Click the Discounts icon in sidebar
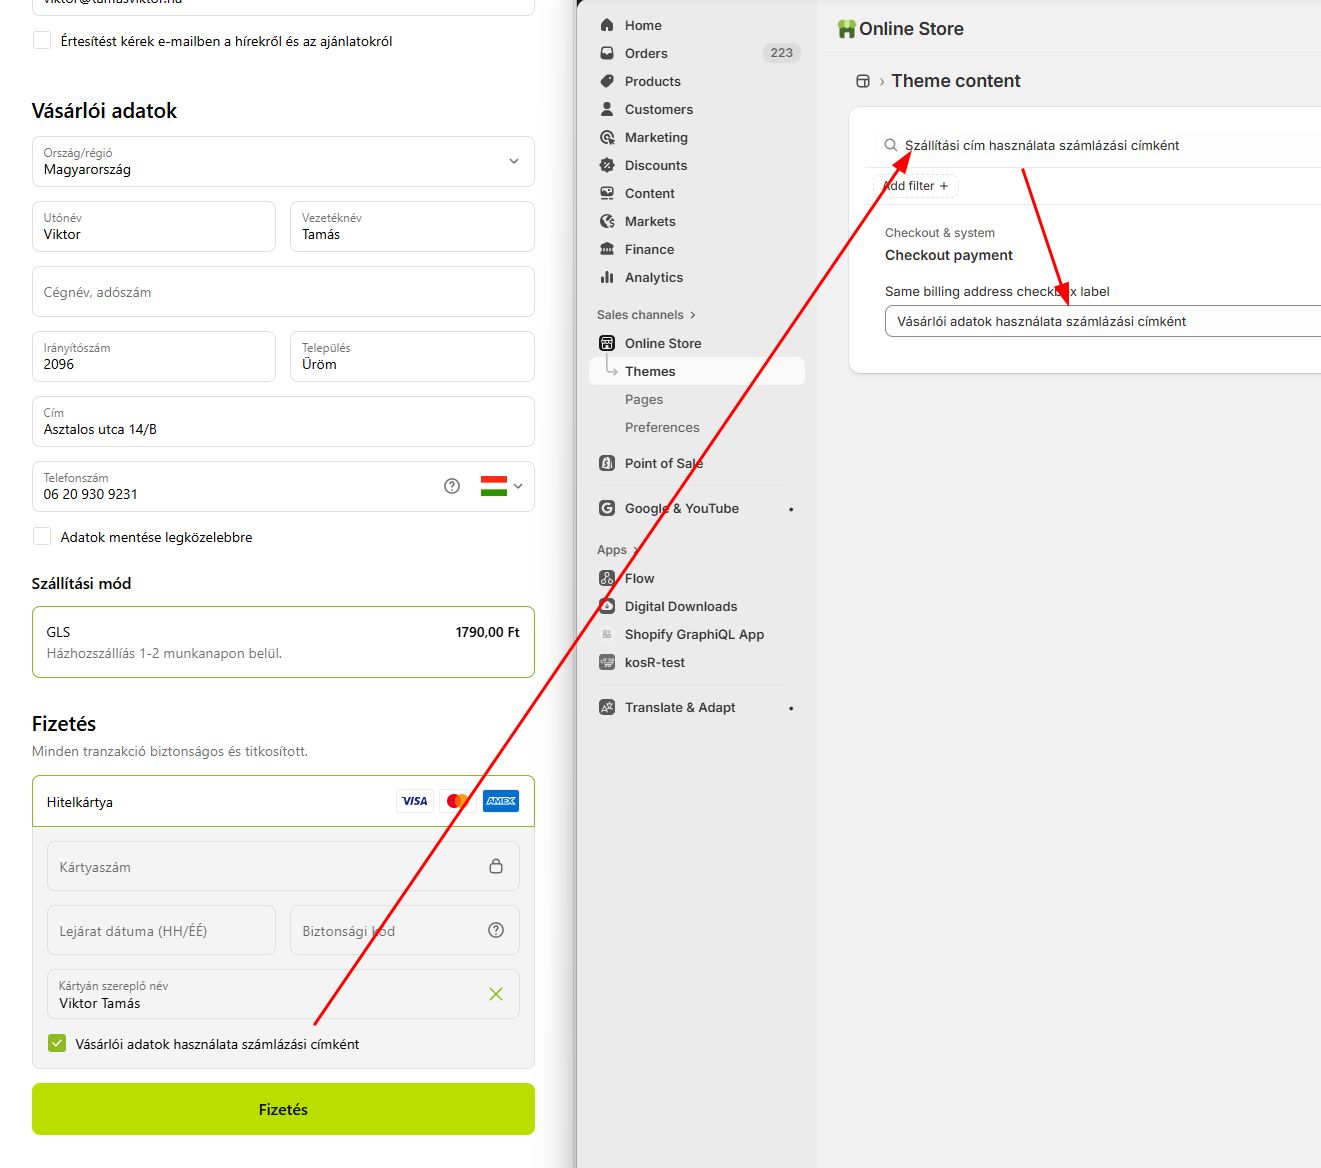The width and height of the screenshot is (1321, 1168). [607, 165]
